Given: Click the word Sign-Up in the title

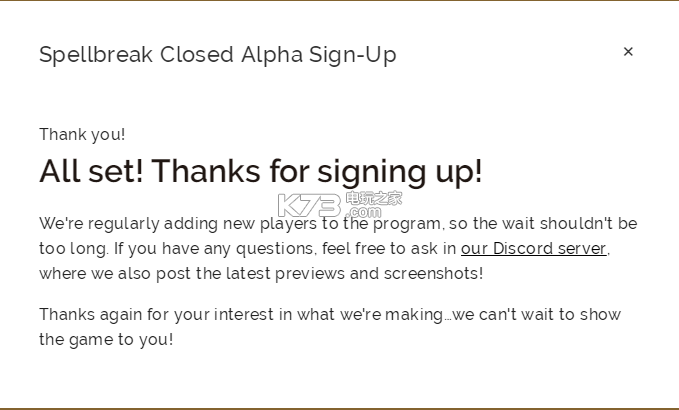Looking at the screenshot, I should tap(352, 55).
